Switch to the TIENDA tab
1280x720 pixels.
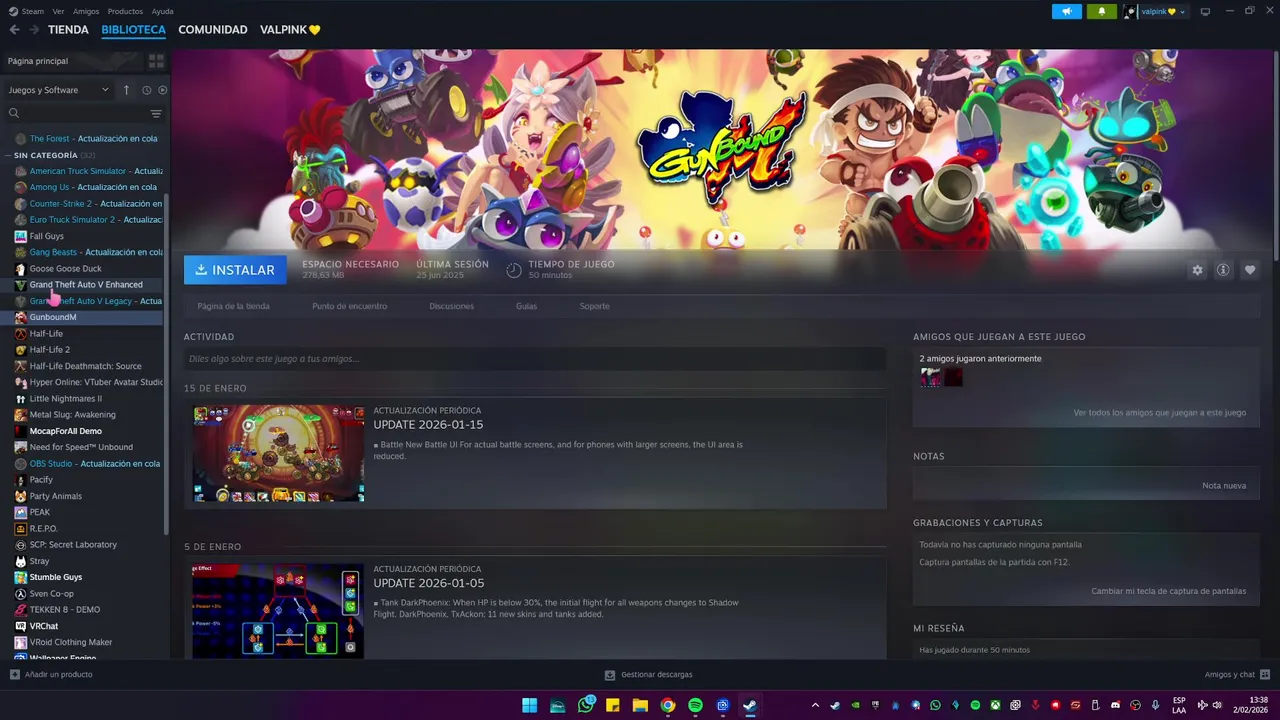click(68, 30)
